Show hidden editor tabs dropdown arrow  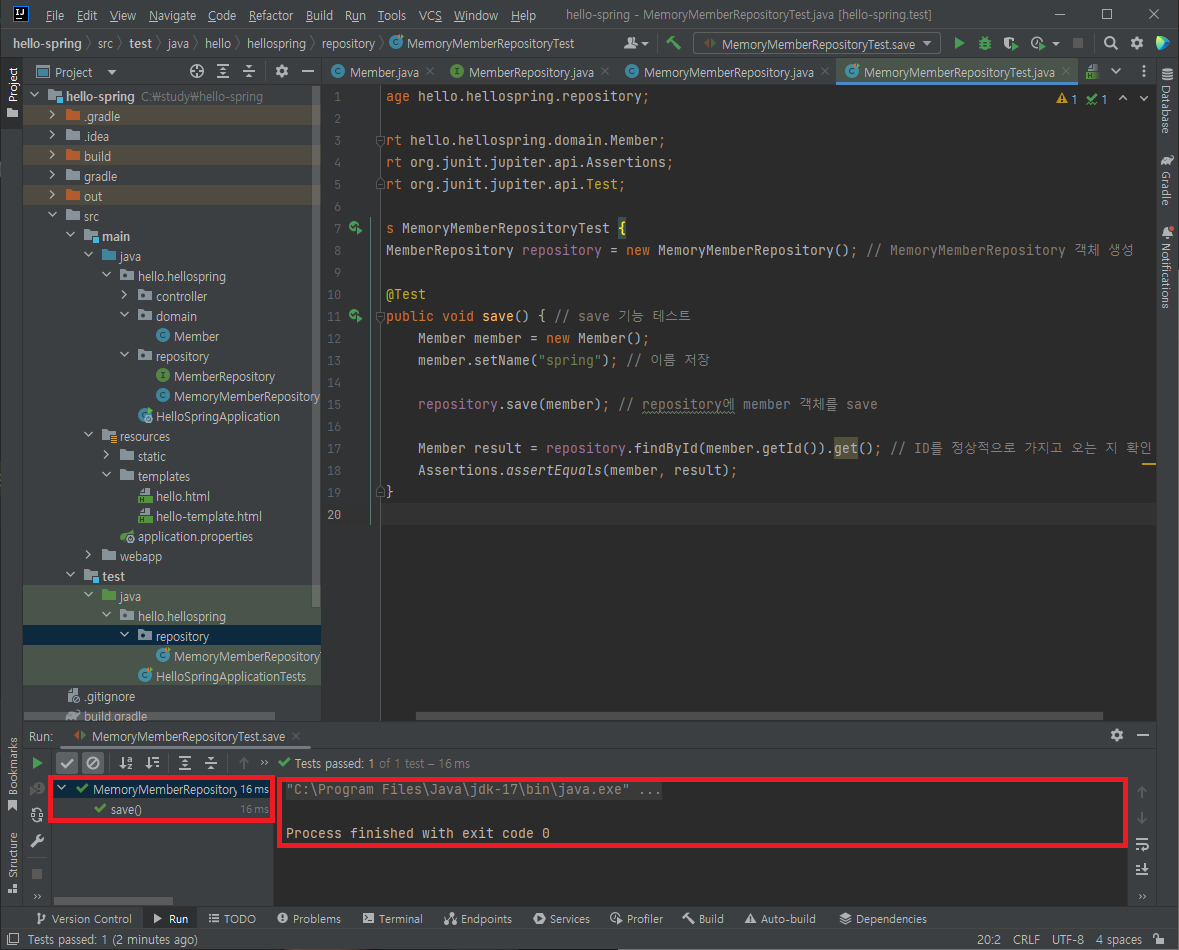pos(1116,71)
